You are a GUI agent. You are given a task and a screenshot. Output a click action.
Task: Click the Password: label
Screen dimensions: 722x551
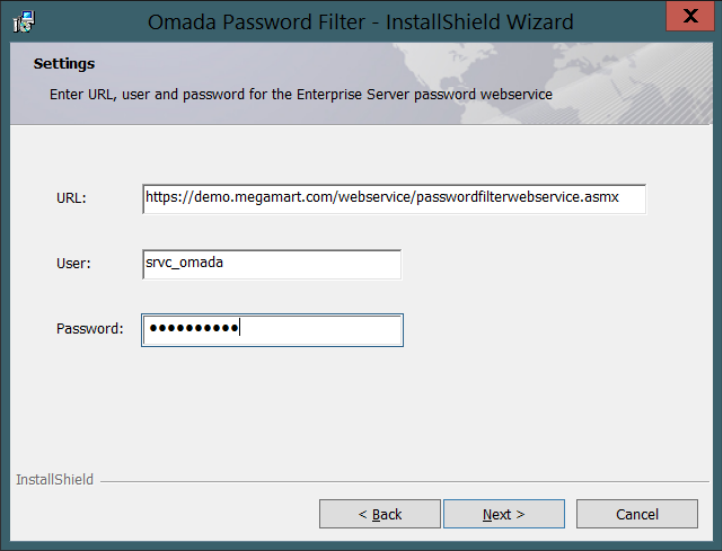click(90, 329)
